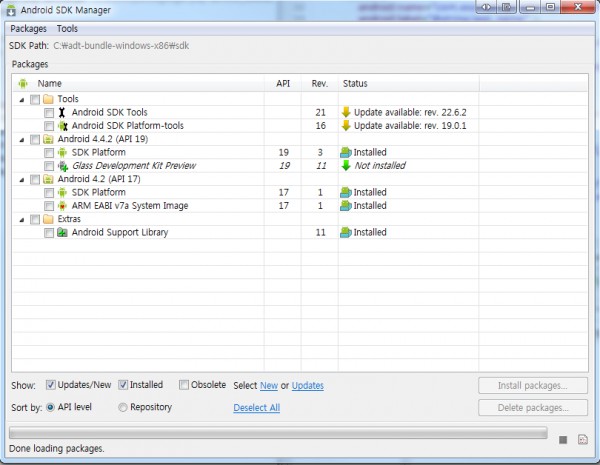Uncheck the Updates/New show filter
Image resolution: width=600 pixels, height=465 pixels.
click(x=51, y=385)
